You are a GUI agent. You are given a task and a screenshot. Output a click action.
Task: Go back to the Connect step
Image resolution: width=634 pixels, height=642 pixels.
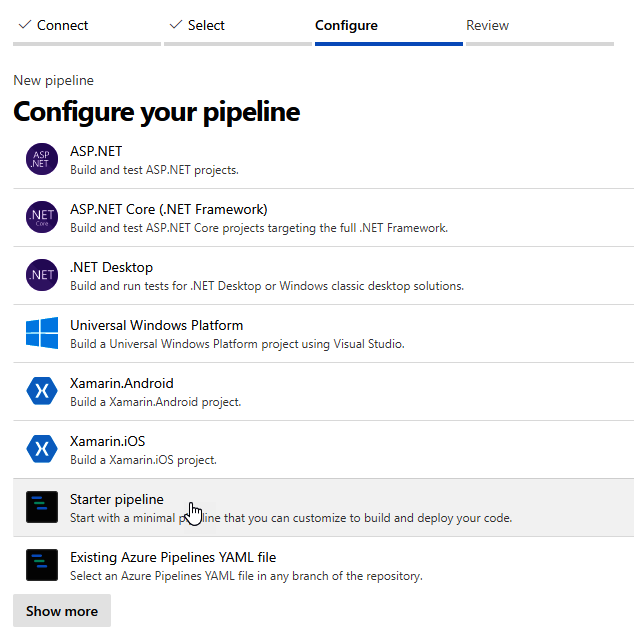tap(62, 25)
